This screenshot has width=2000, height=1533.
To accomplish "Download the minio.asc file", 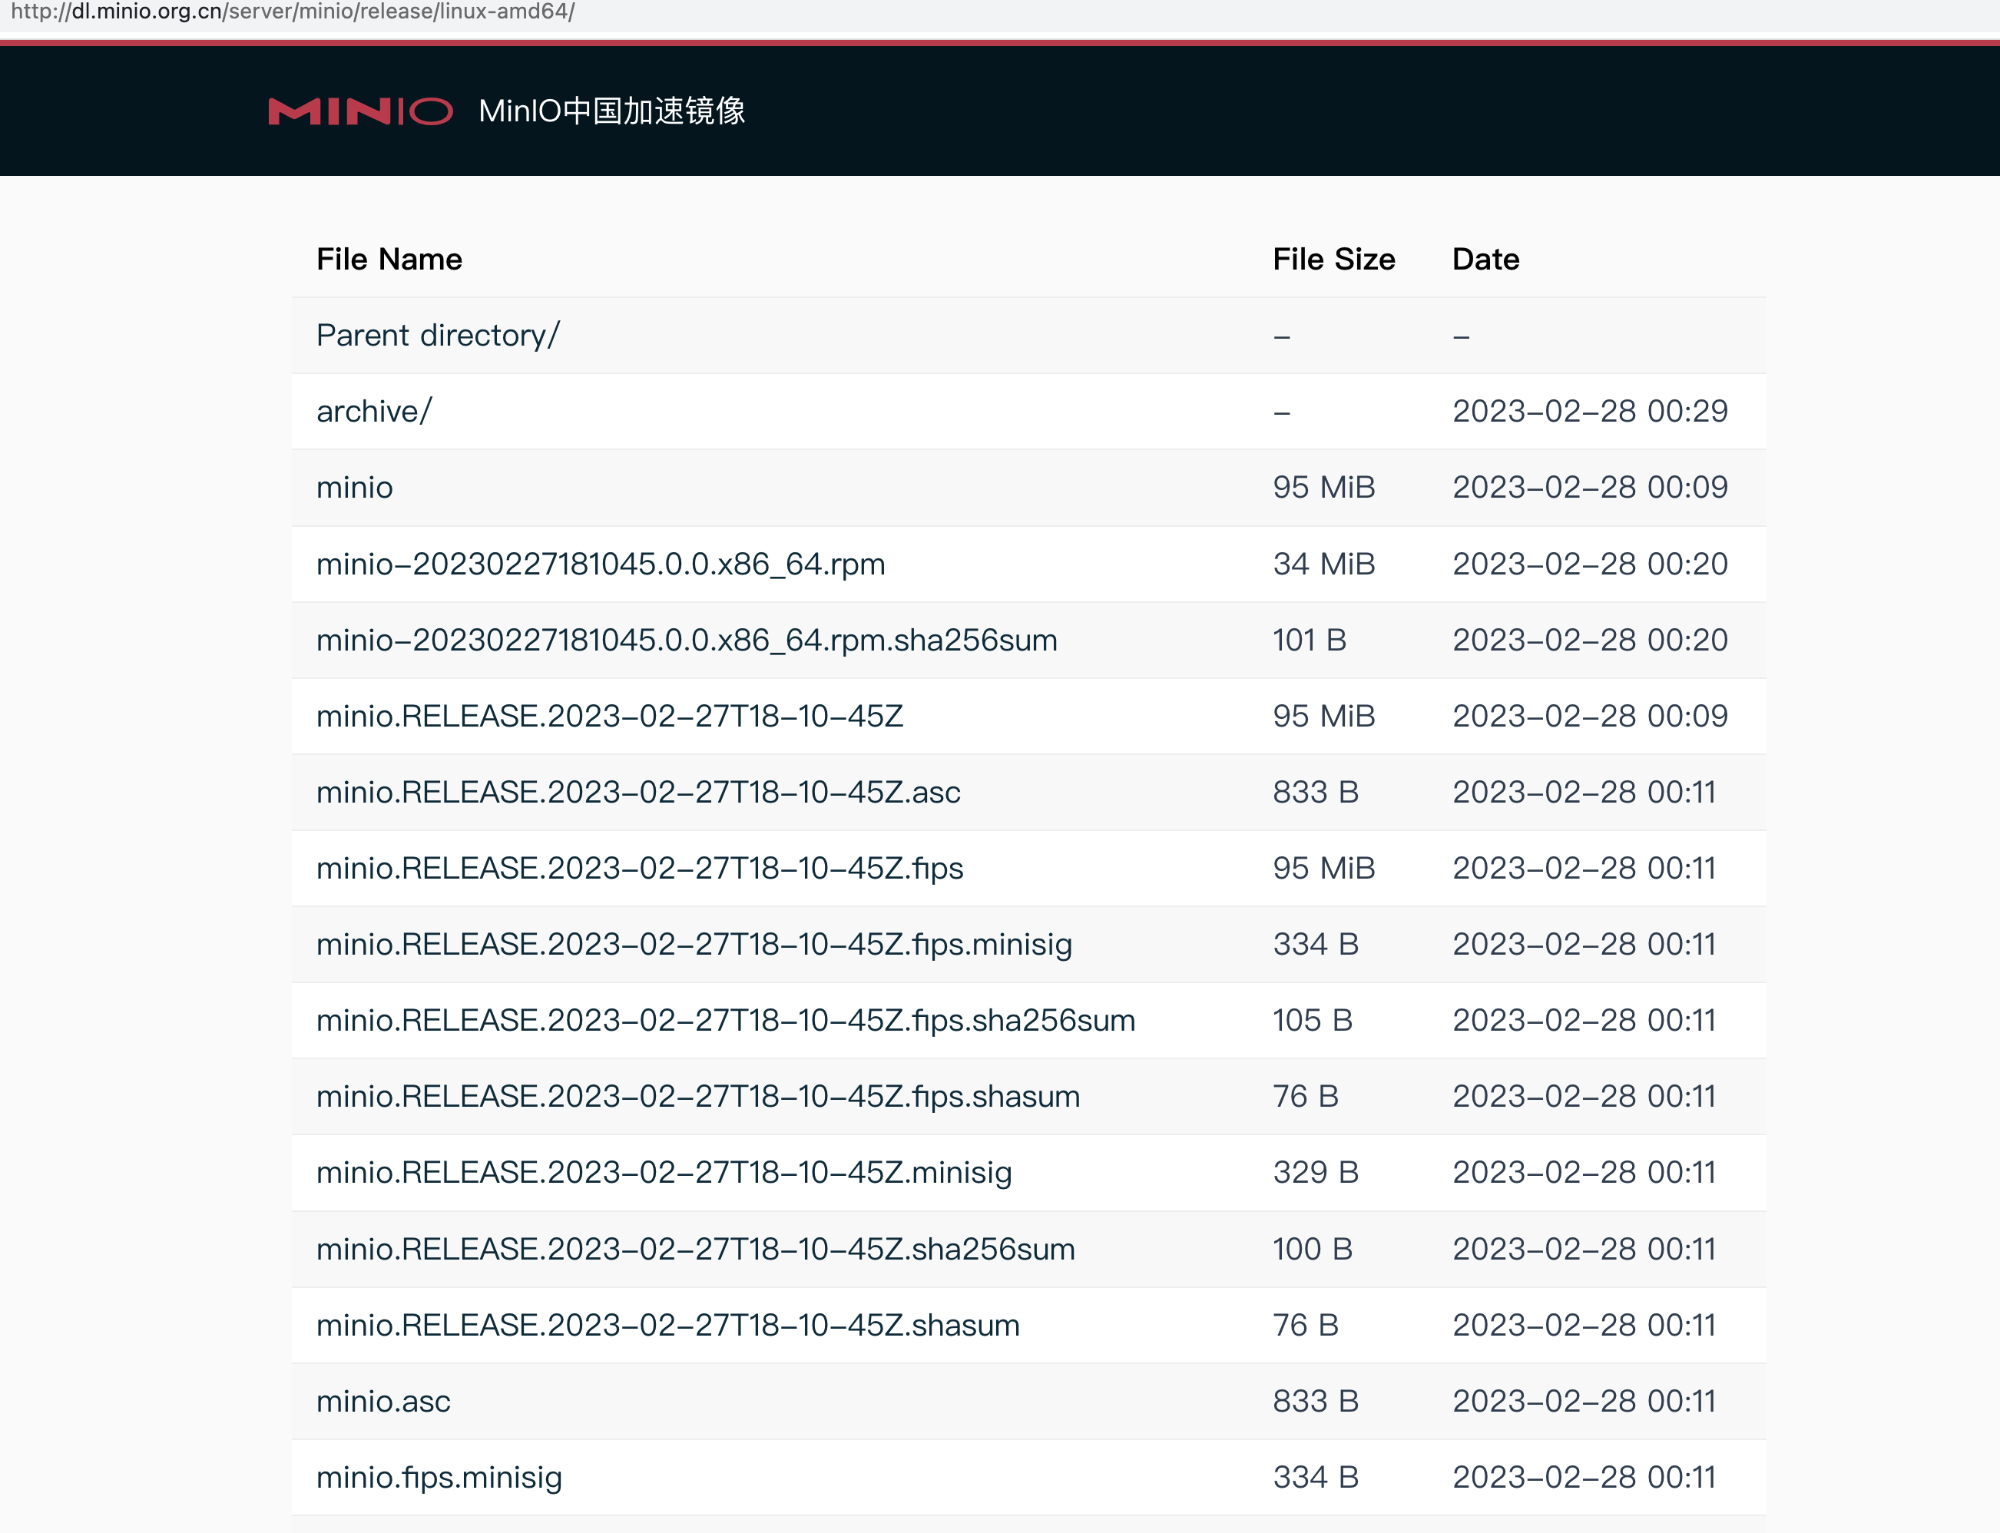I will 383,1401.
